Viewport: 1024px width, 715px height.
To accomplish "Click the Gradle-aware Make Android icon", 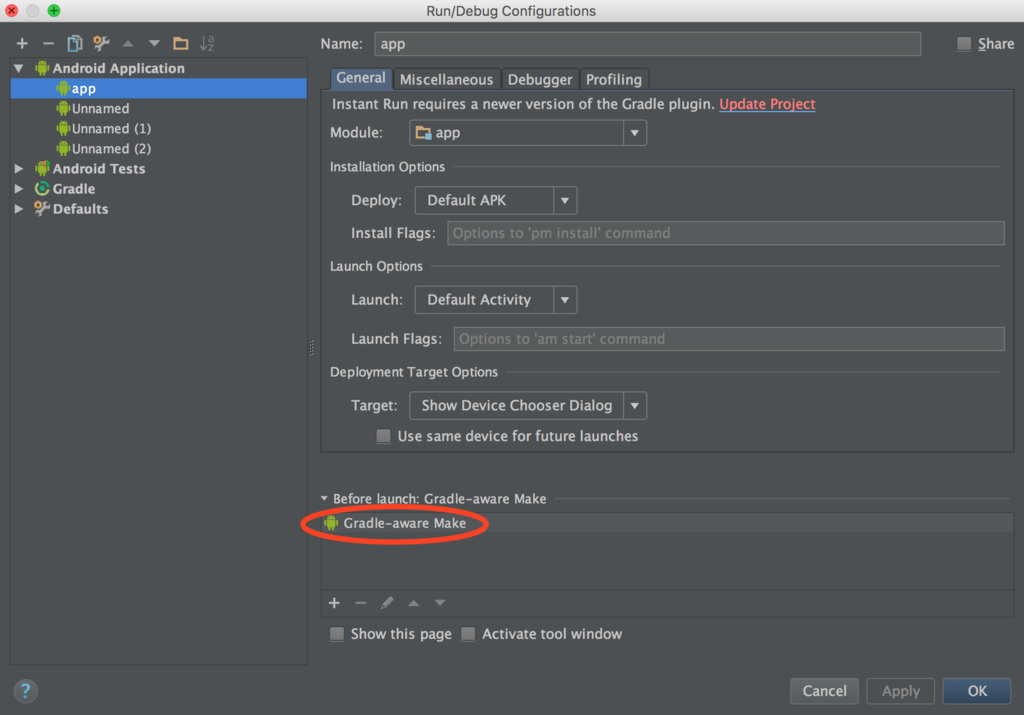I will (331, 523).
